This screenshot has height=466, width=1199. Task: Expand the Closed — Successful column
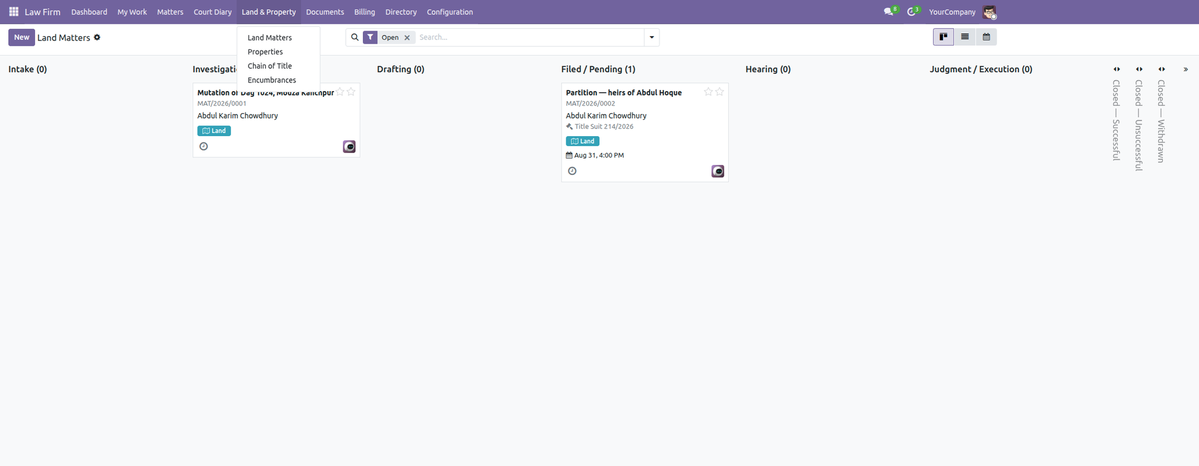[x=1116, y=69]
